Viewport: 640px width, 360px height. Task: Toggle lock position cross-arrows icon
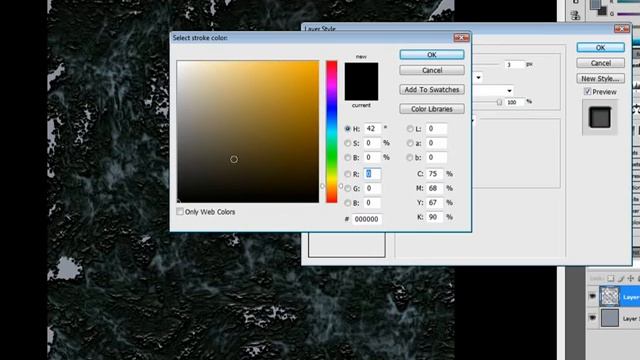pos(631,278)
